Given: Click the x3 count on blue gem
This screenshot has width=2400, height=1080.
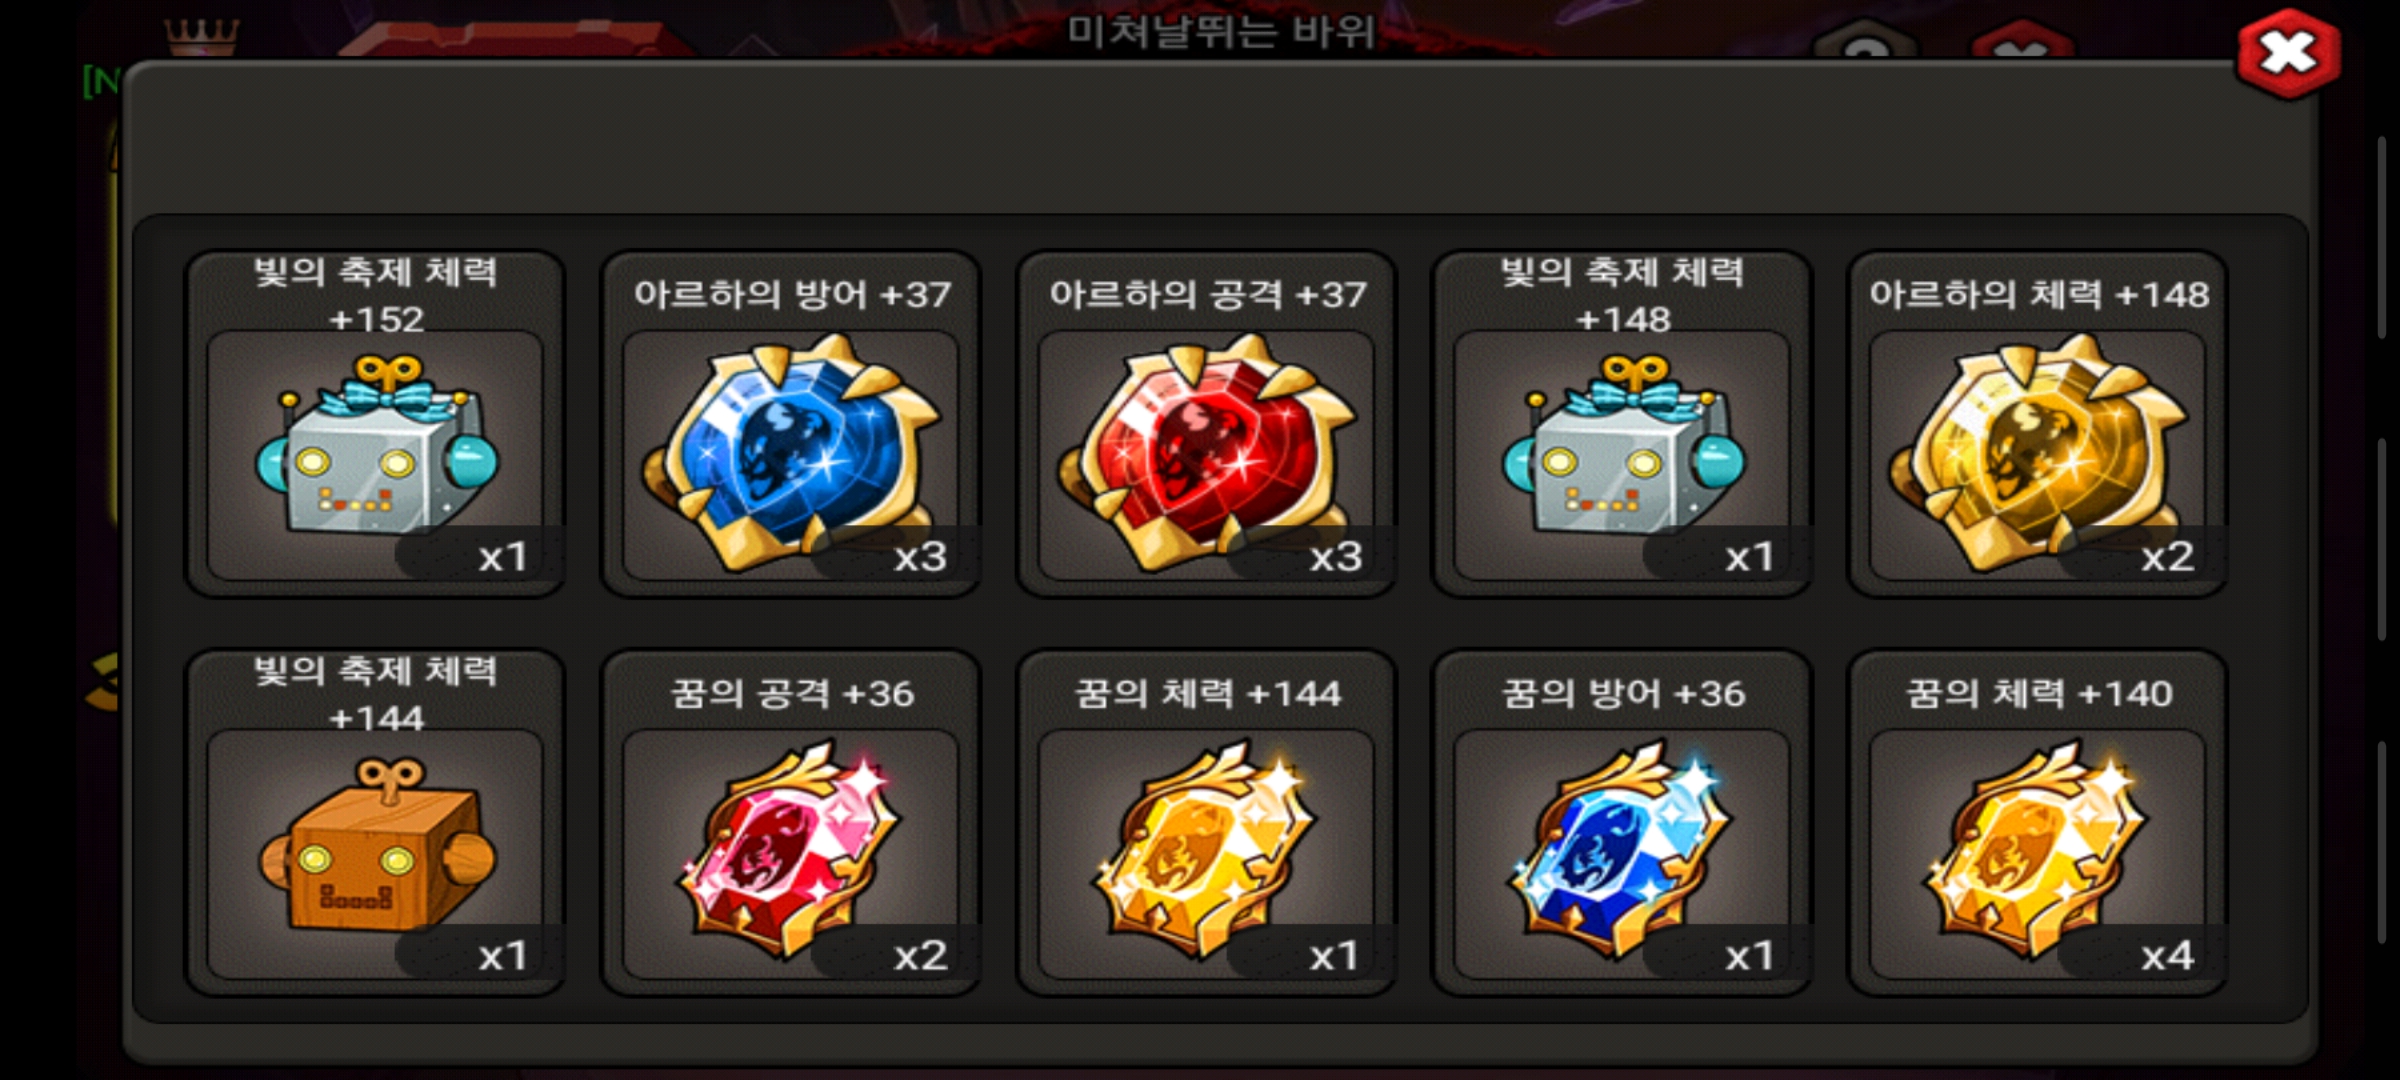Looking at the screenshot, I should [x=920, y=556].
